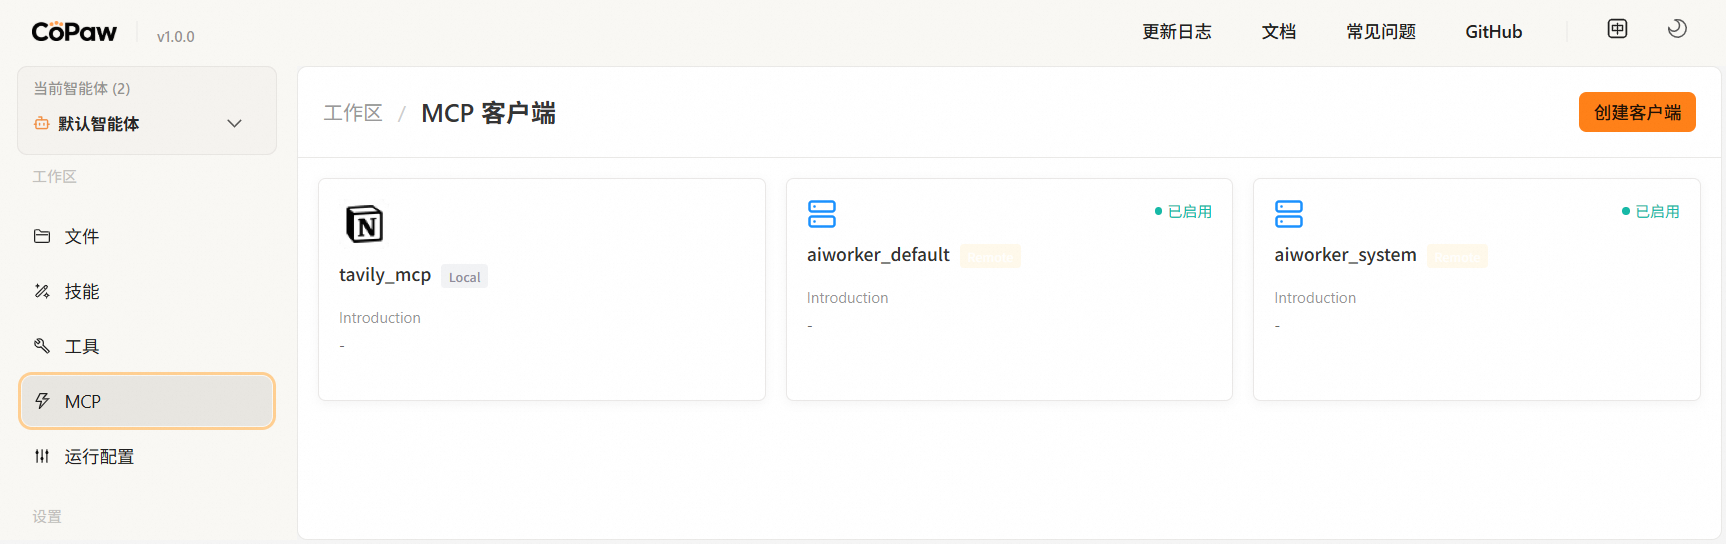This screenshot has height=544, width=1726.
Task: Click the Local tag on tavily_mcp
Action: 464,277
